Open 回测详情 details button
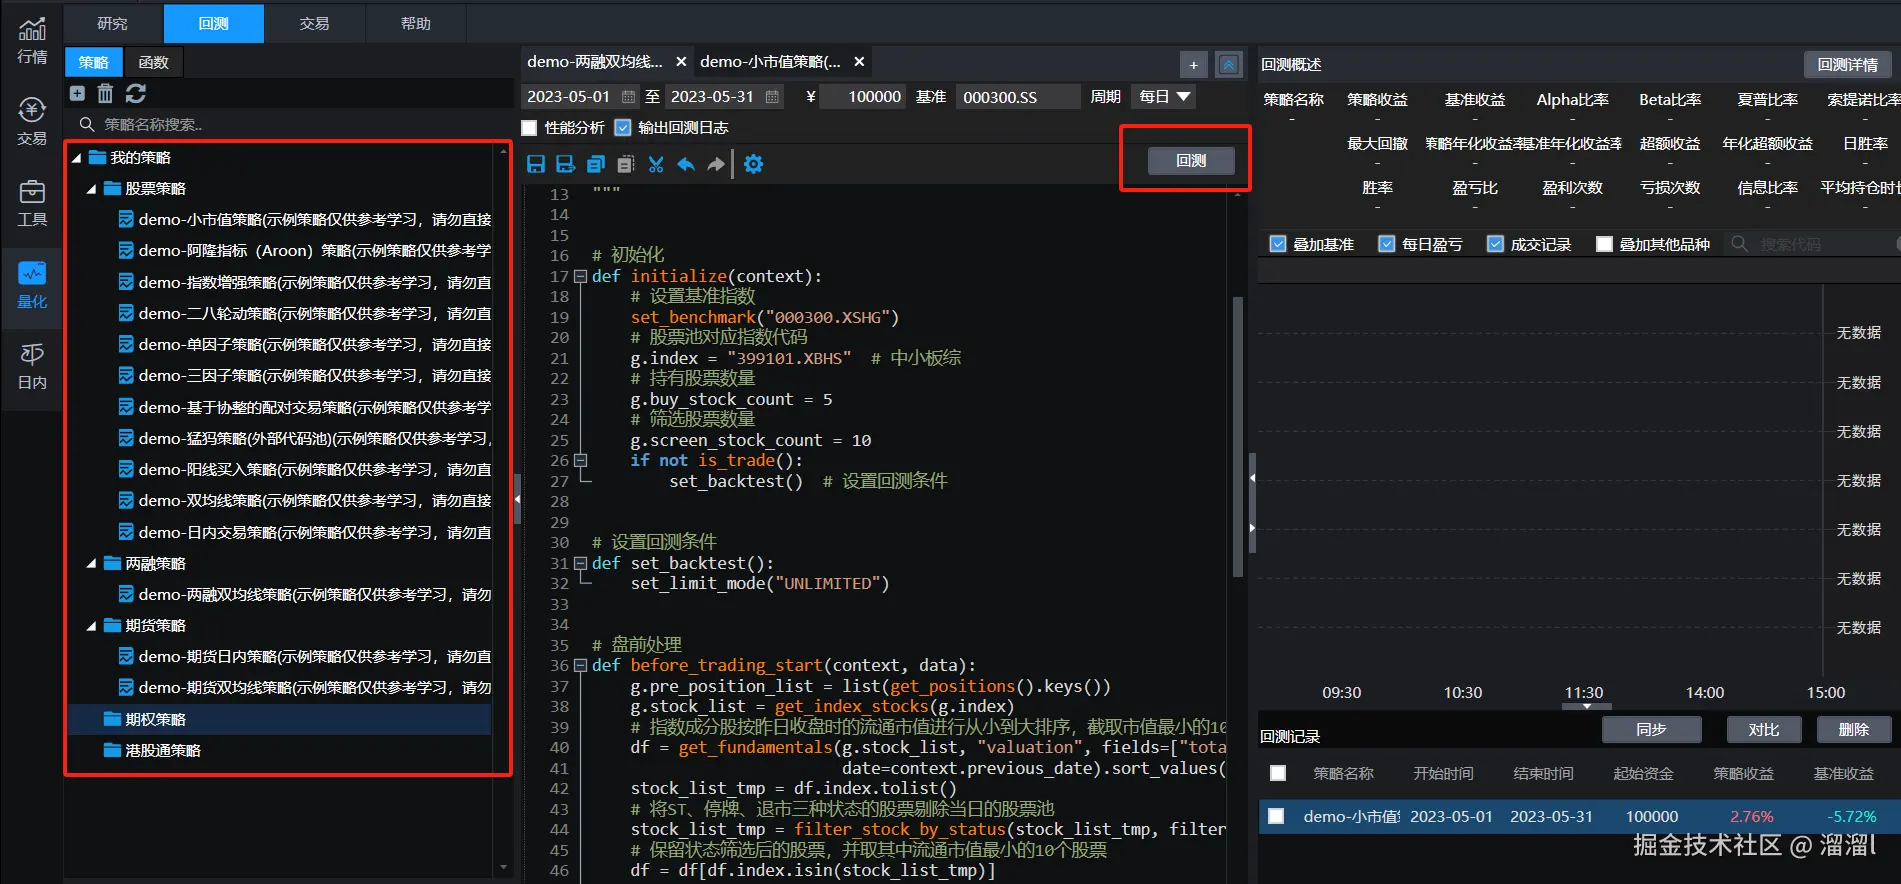This screenshot has width=1901, height=884. 1847,65
